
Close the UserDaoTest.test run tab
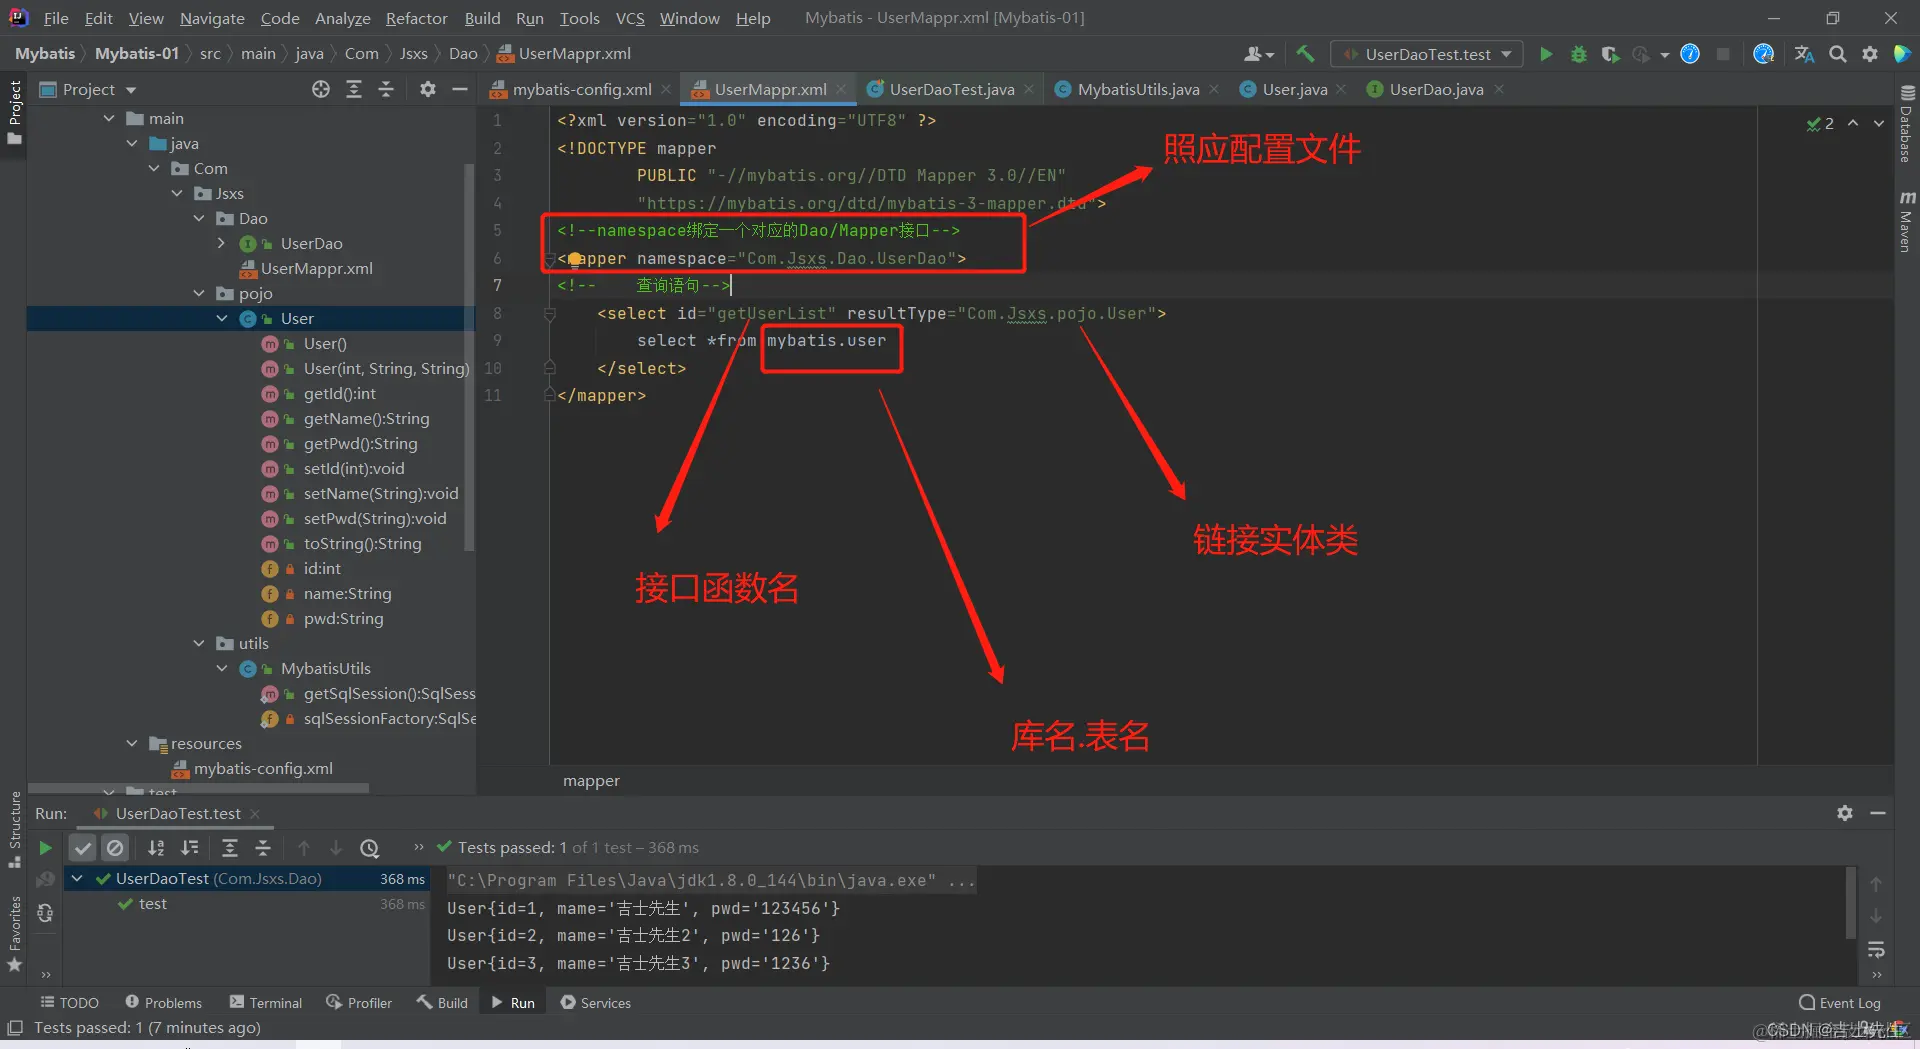(255, 814)
